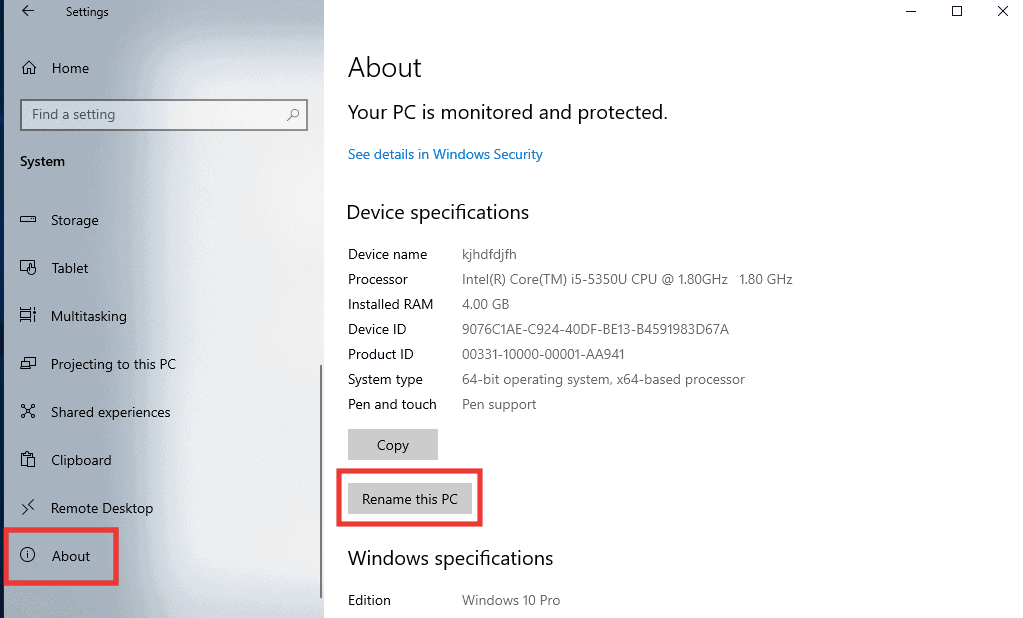1023x618 pixels.
Task: Open Shared experiences settings
Action: click(x=29, y=412)
